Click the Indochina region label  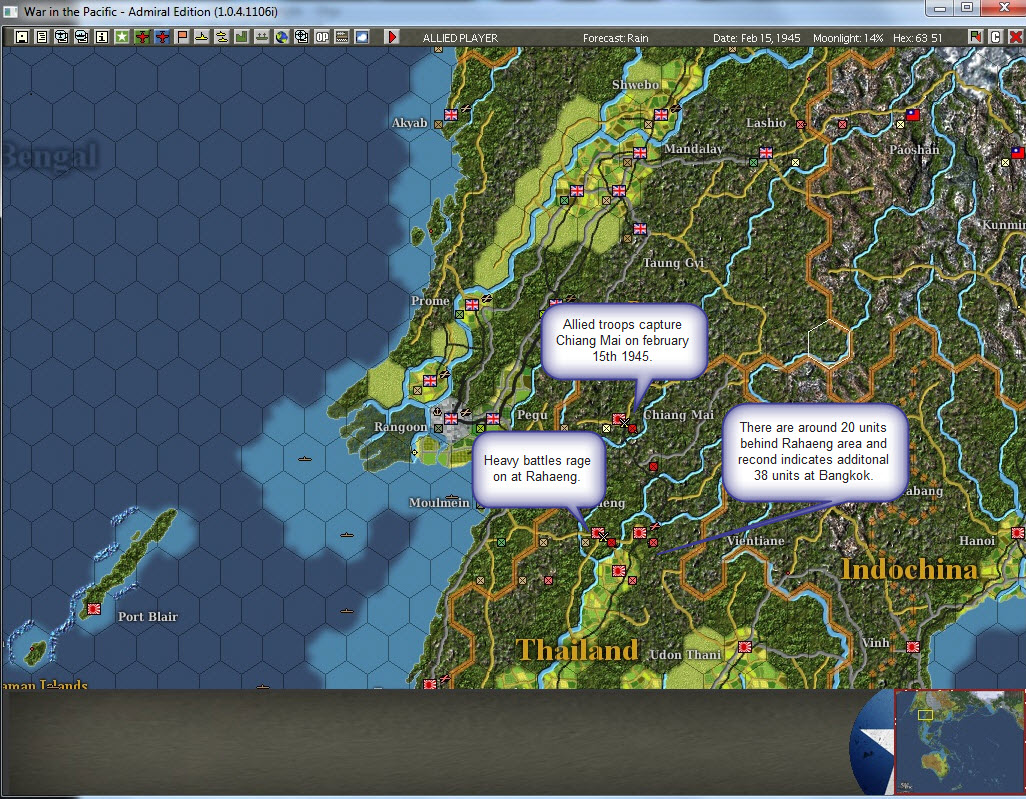point(909,569)
